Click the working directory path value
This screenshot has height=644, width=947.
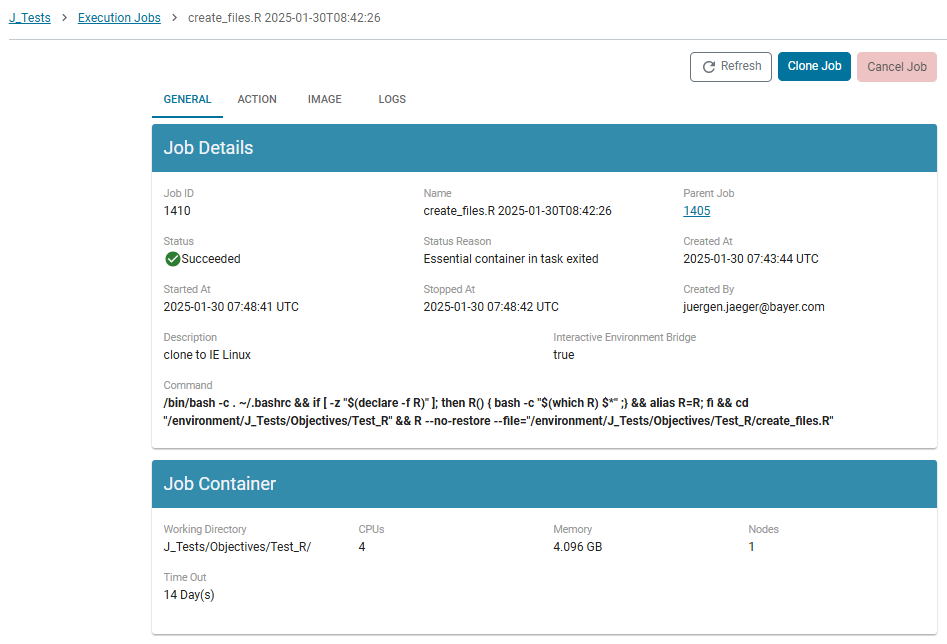(237, 547)
